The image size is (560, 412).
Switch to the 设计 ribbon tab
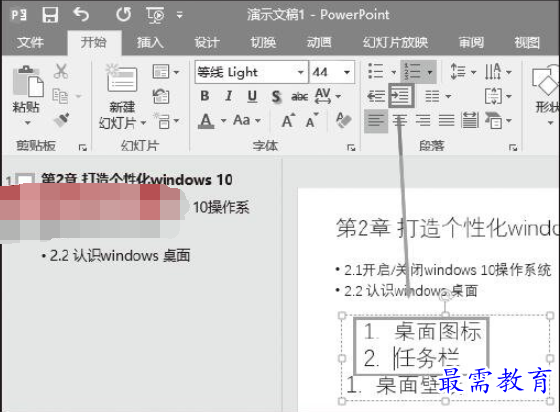[207, 42]
